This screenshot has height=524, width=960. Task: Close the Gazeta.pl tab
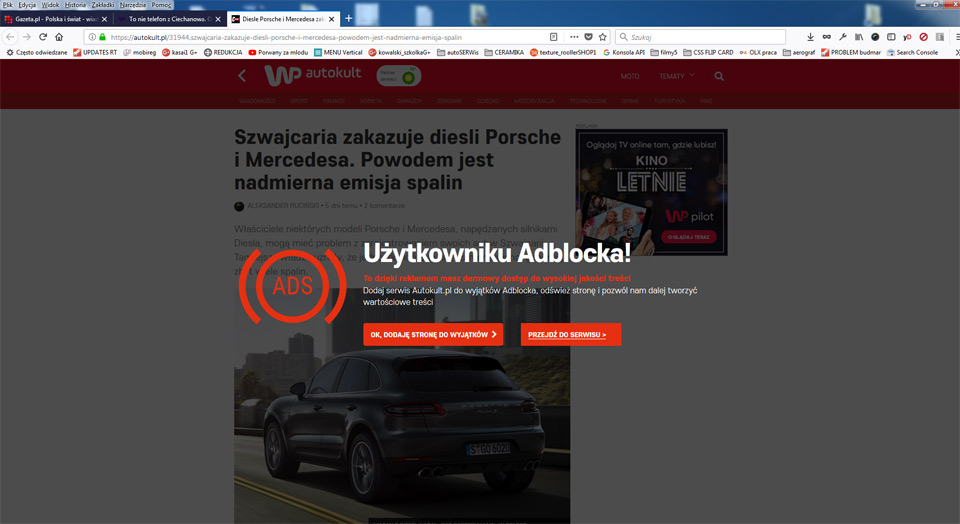pos(104,19)
